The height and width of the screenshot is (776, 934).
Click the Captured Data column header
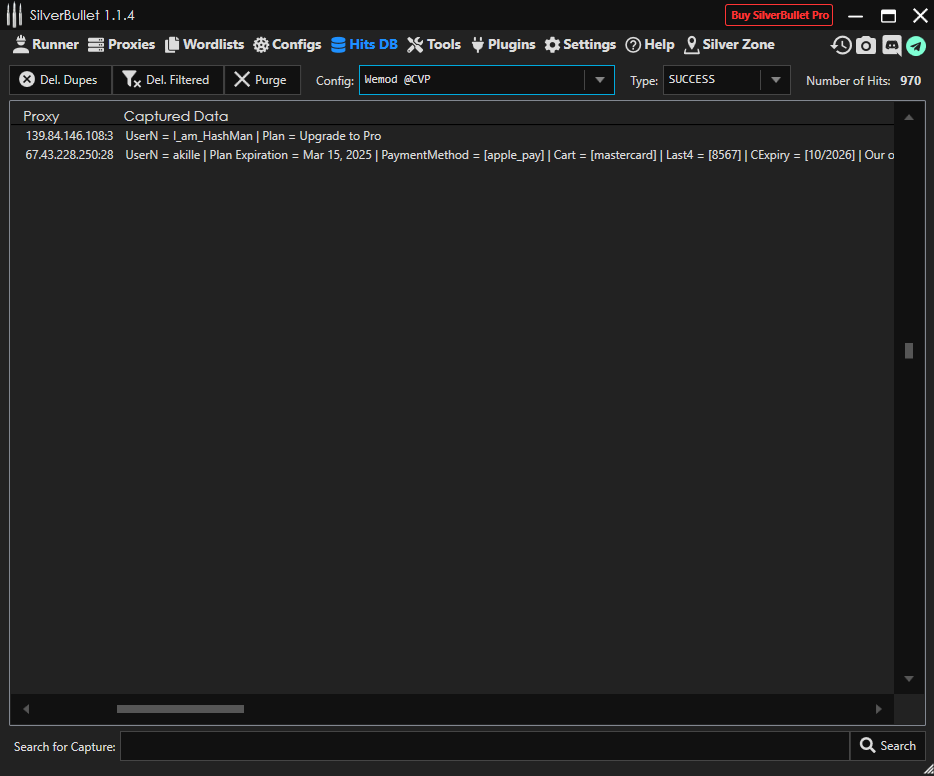tap(176, 116)
